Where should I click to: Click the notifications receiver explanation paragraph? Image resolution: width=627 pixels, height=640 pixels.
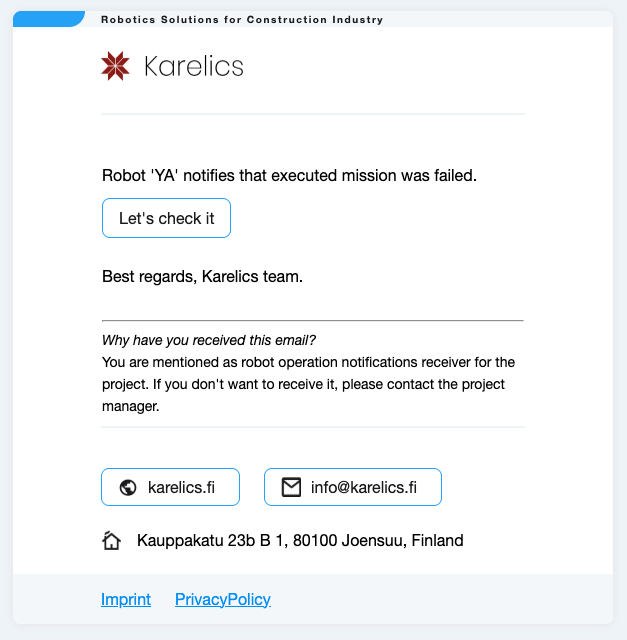tap(308, 384)
